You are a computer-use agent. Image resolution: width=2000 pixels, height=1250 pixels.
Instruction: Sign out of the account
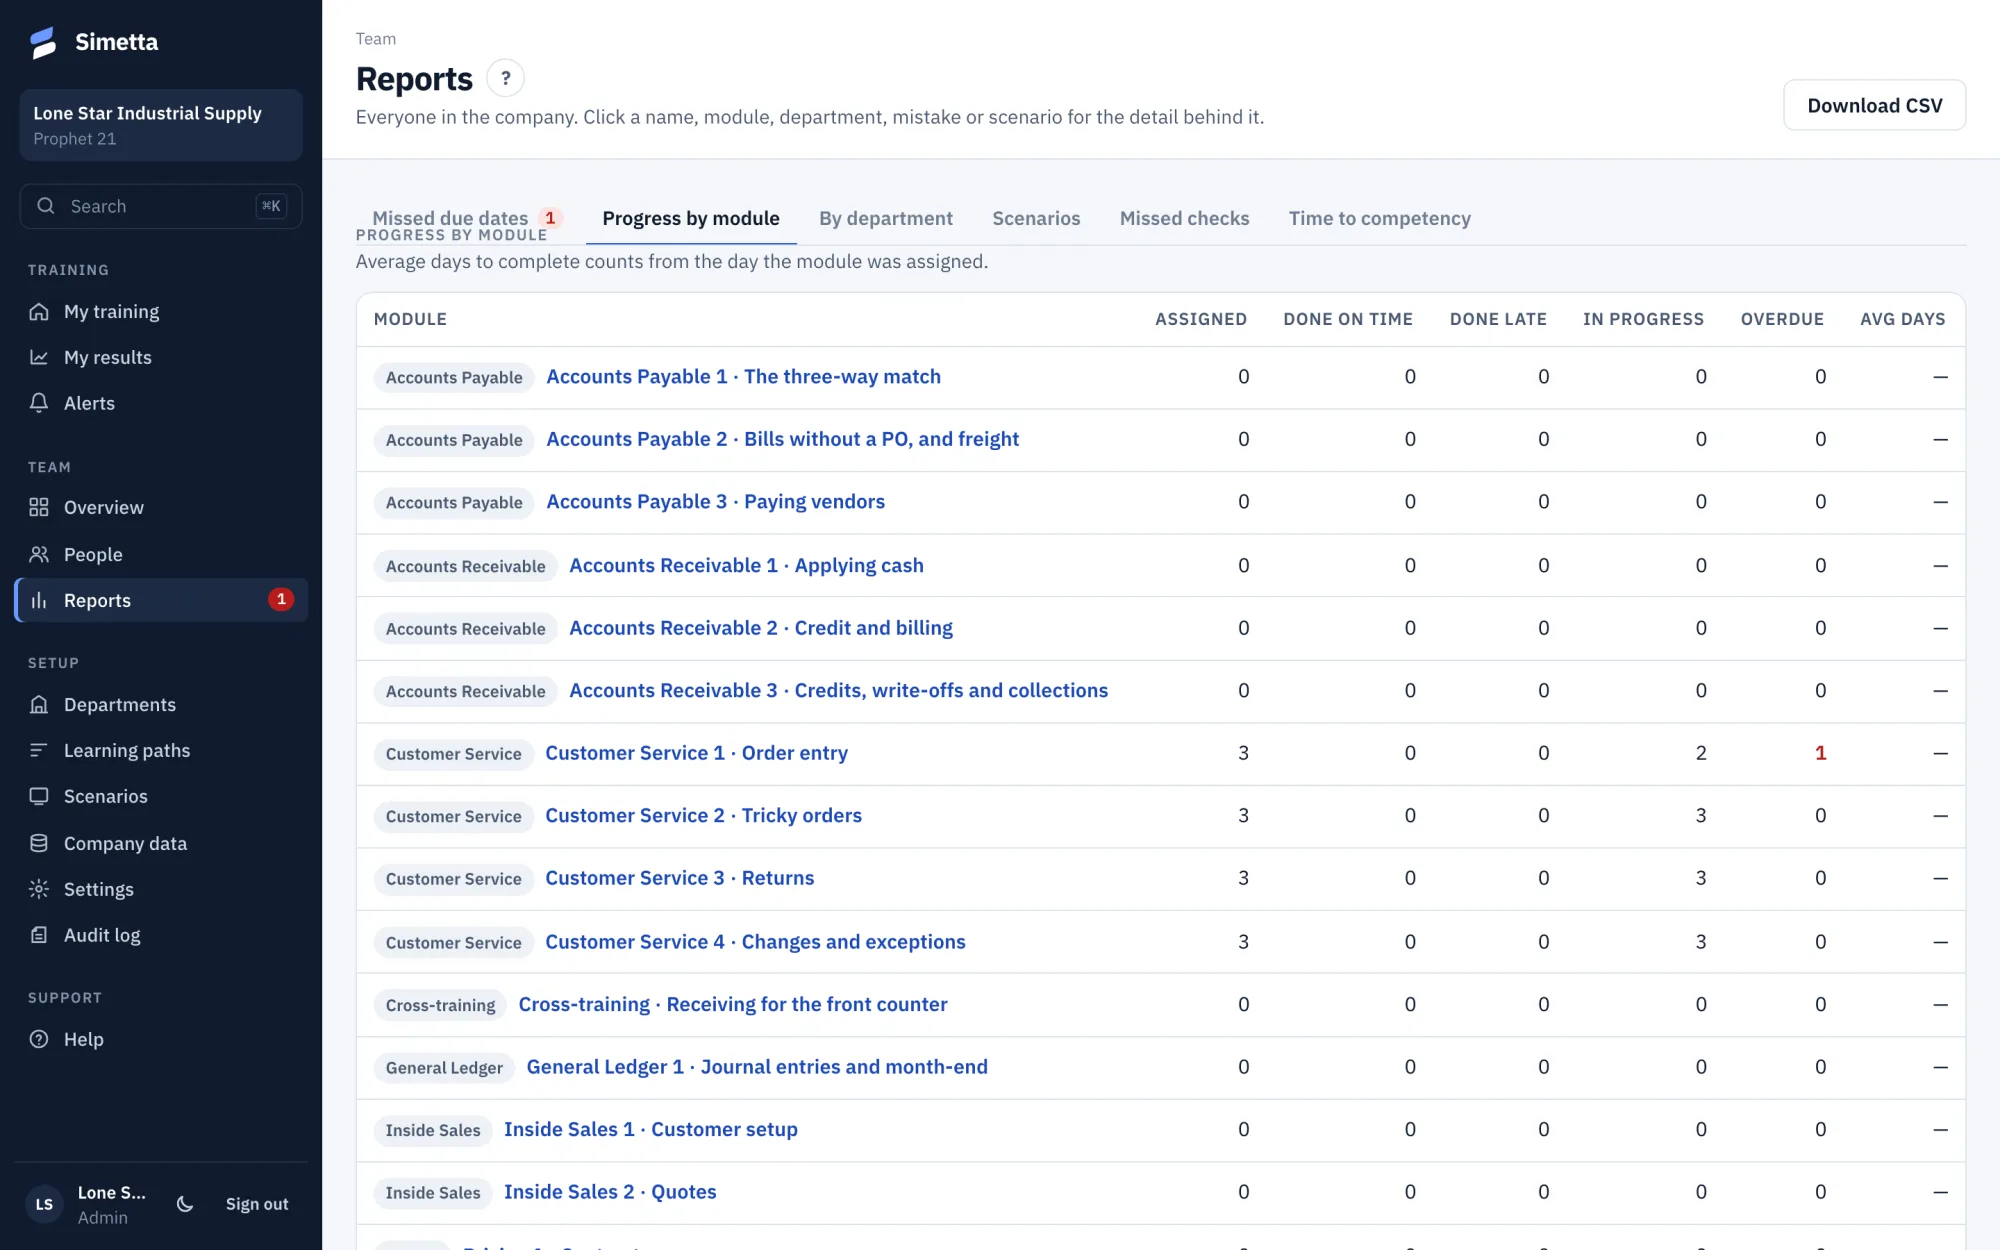(x=257, y=1204)
